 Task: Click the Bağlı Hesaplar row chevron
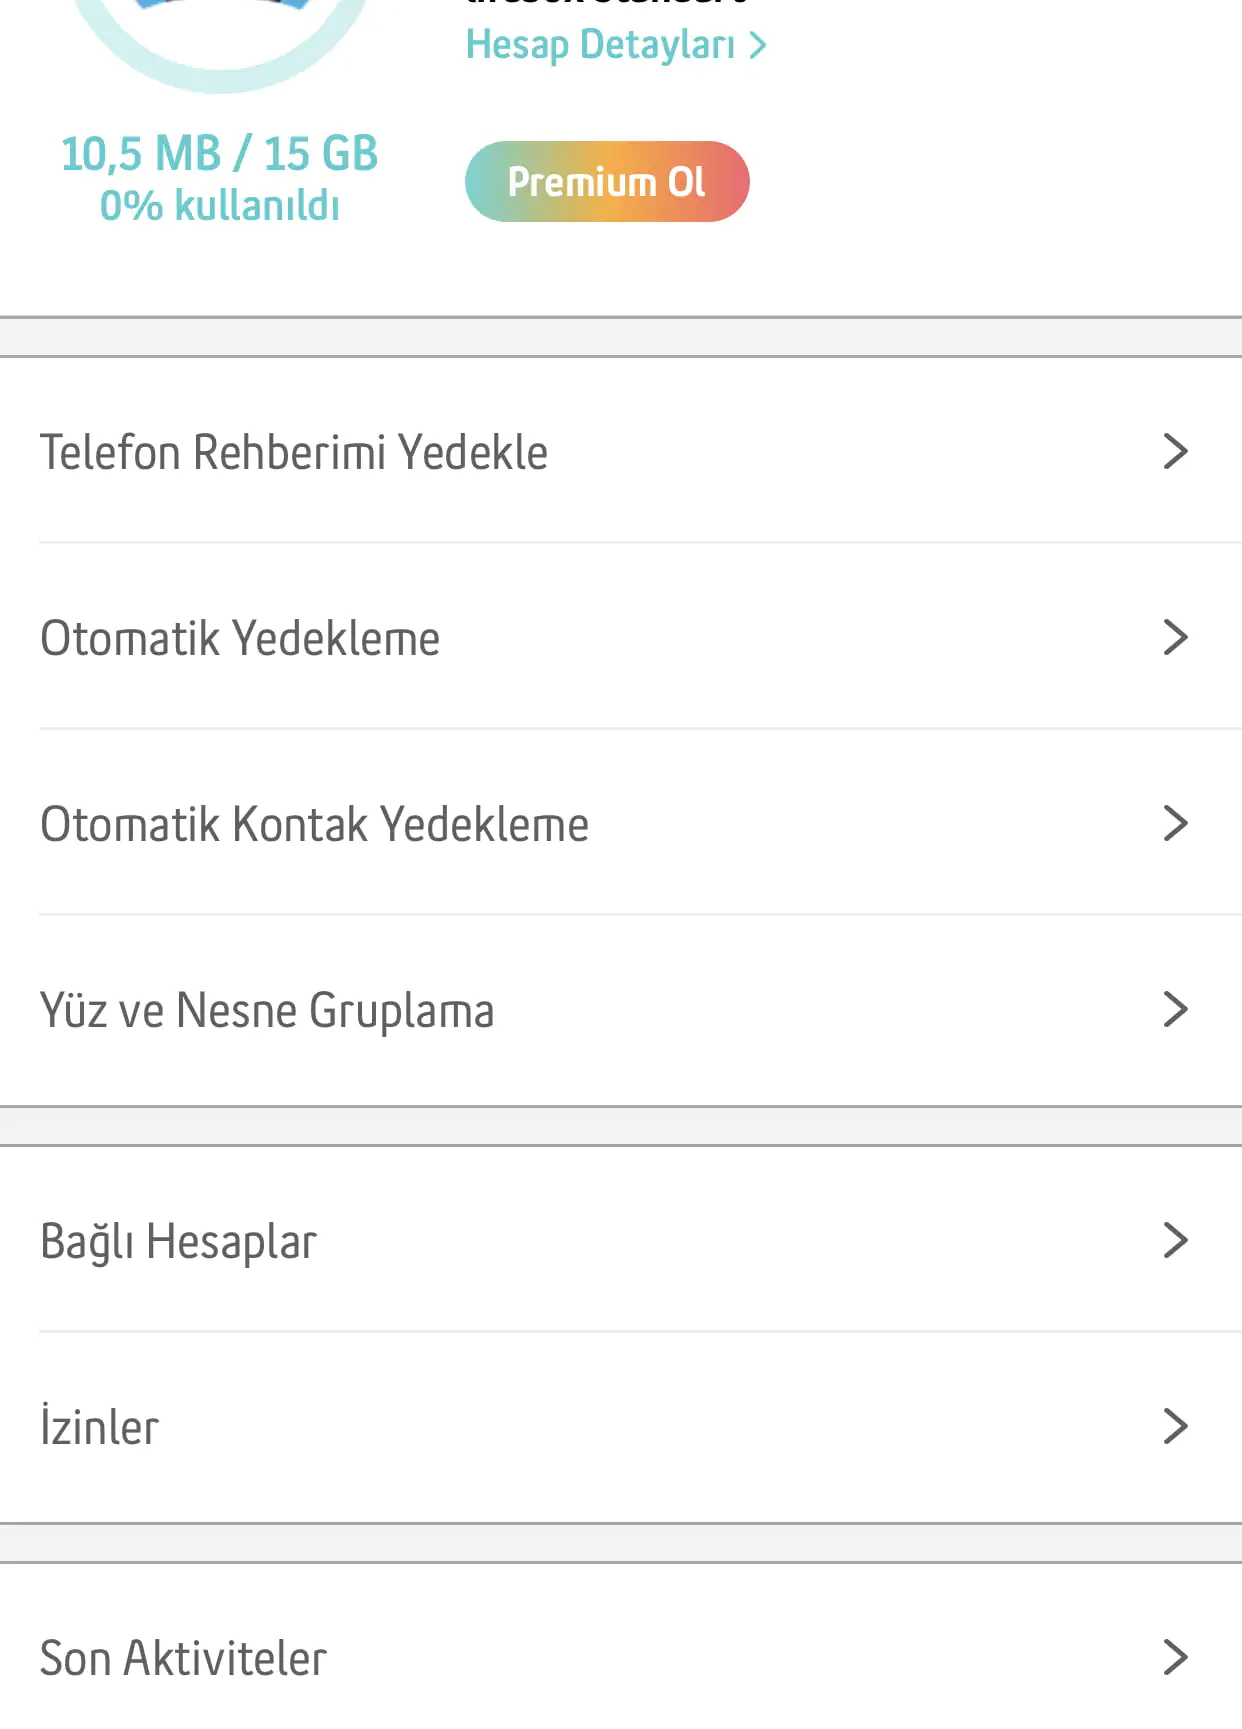pos(1175,1241)
